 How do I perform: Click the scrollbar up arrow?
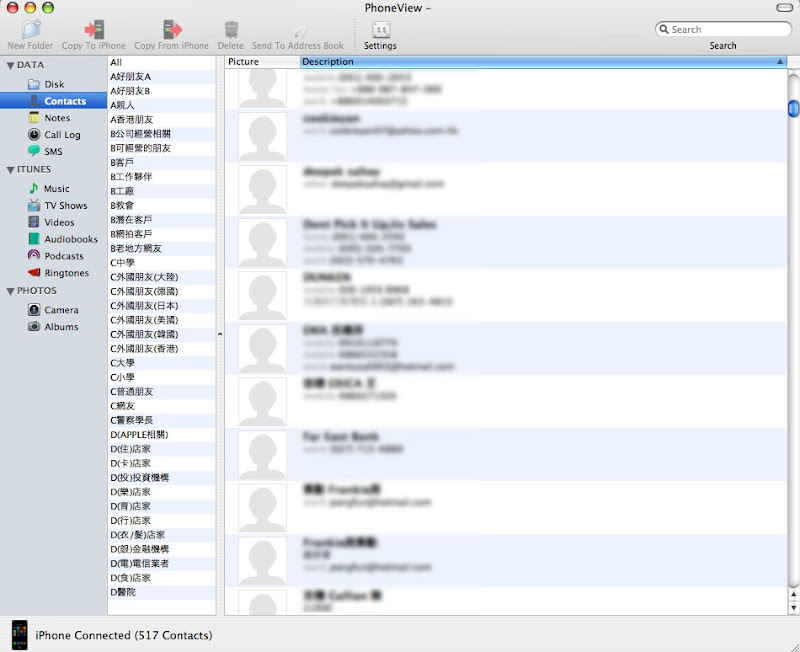point(793,594)
